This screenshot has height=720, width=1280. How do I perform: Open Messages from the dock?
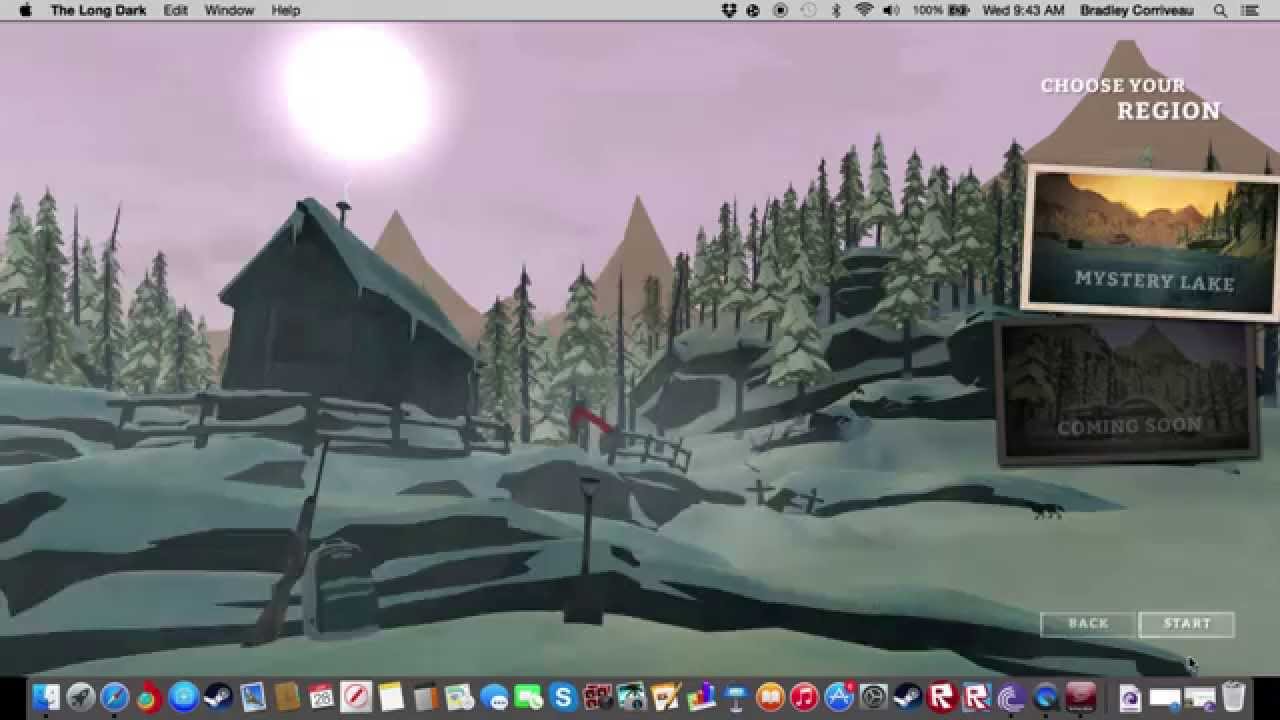click(494, 697)
